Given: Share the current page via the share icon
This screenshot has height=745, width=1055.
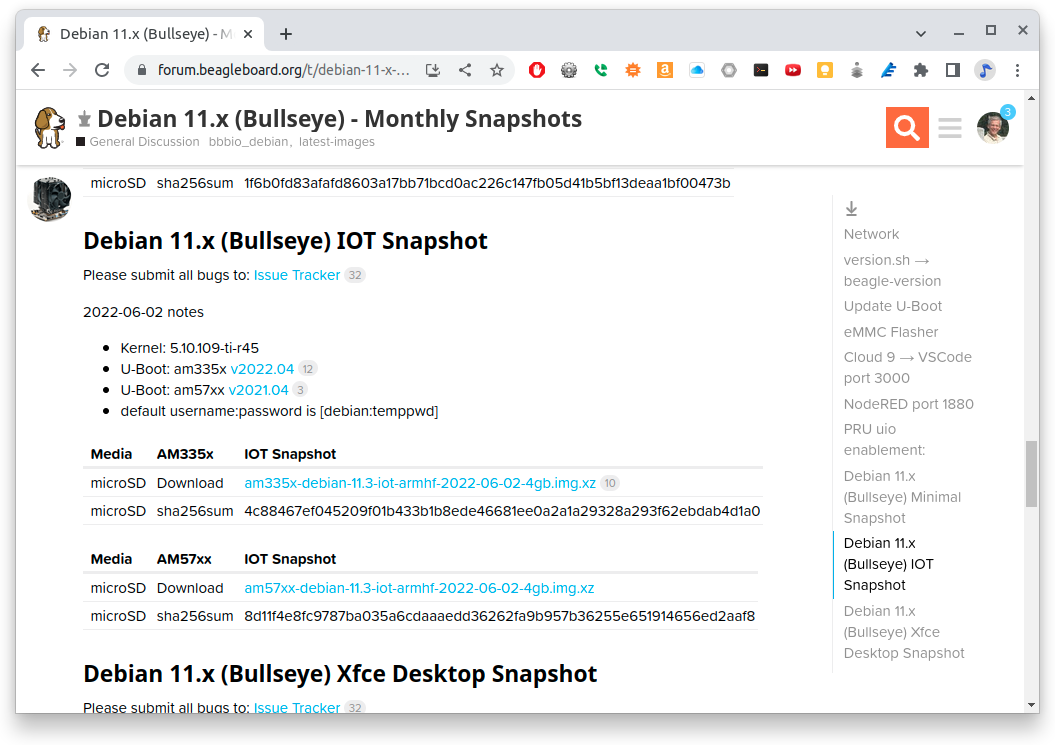Looking at the screenshot, I should pyautogui.click(x=464, y=70).
